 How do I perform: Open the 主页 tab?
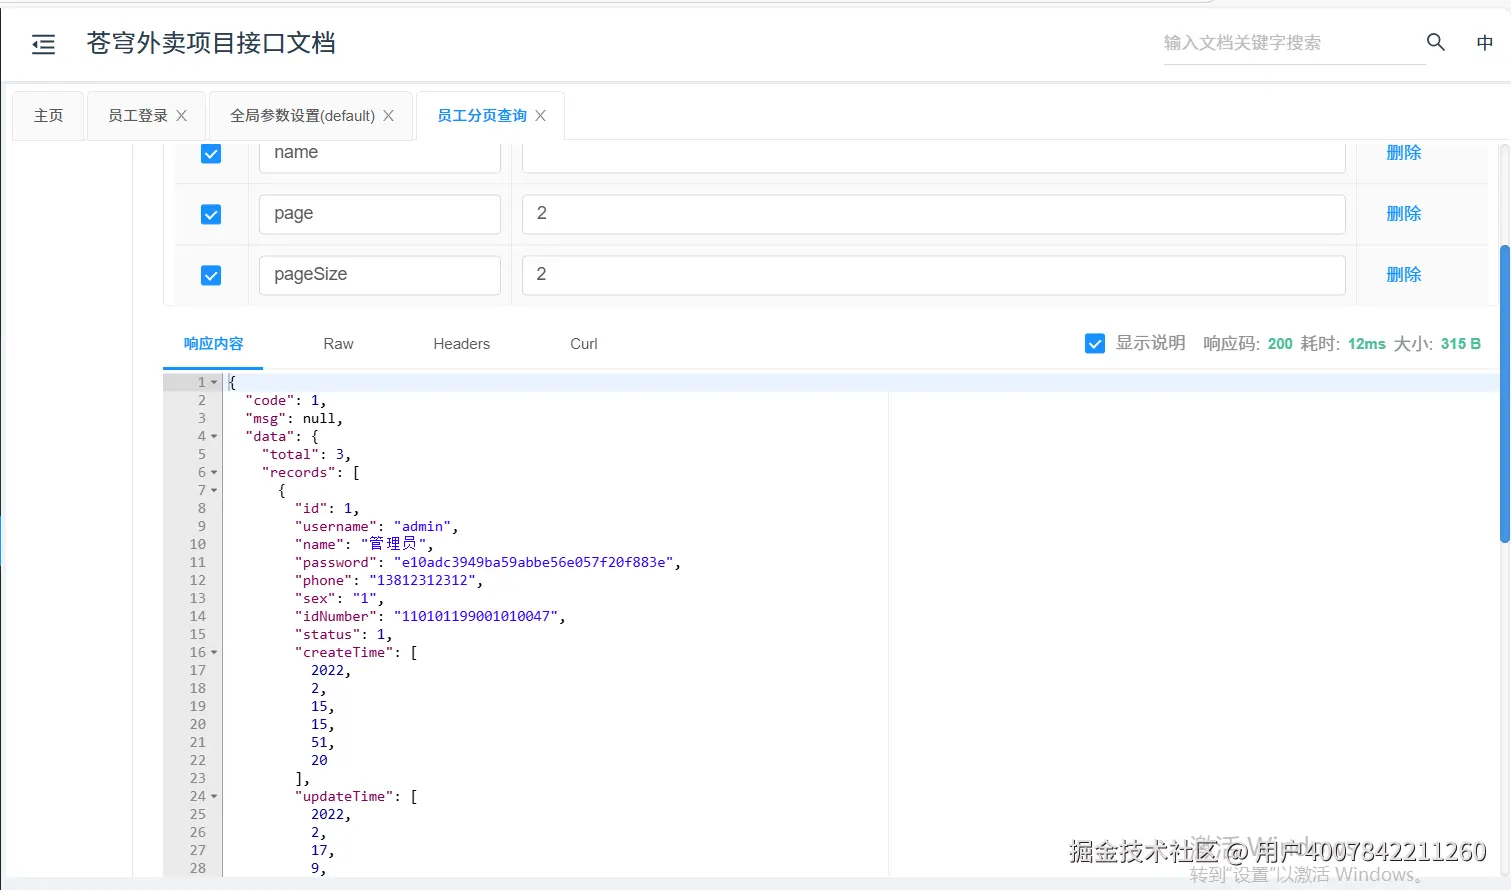point(48,116)
